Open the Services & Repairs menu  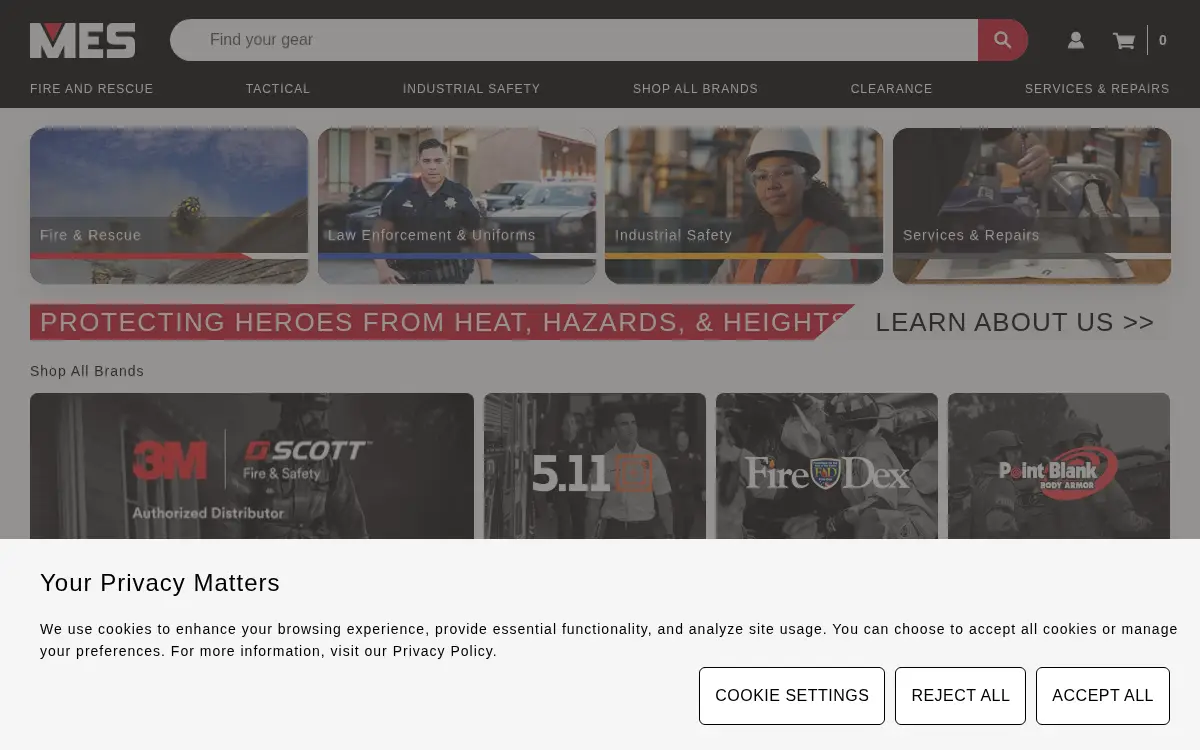[x=1097, y=89]
